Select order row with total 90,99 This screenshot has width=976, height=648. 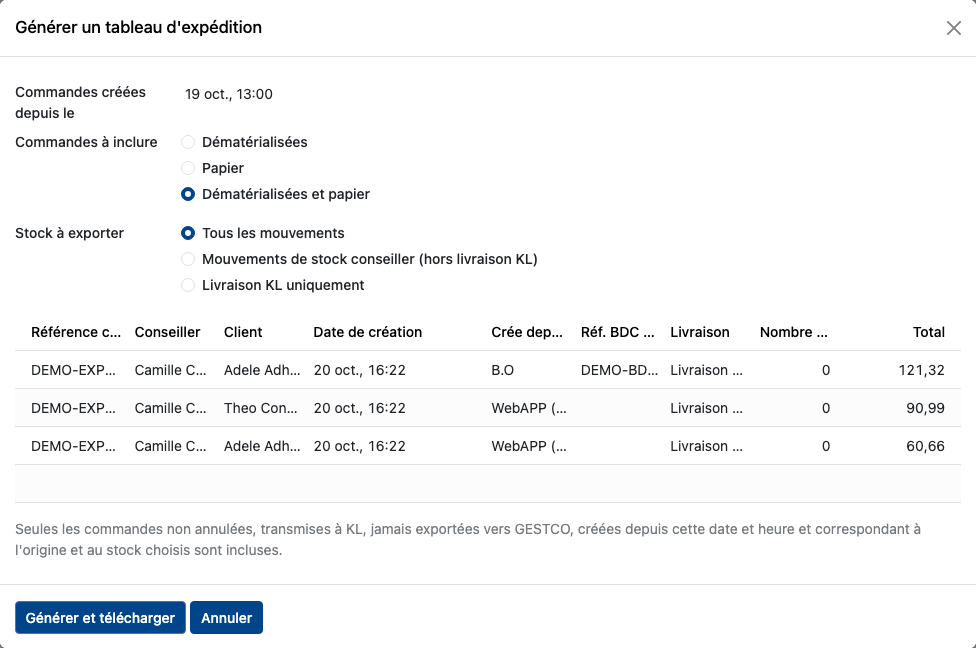[x=488, y=408]
